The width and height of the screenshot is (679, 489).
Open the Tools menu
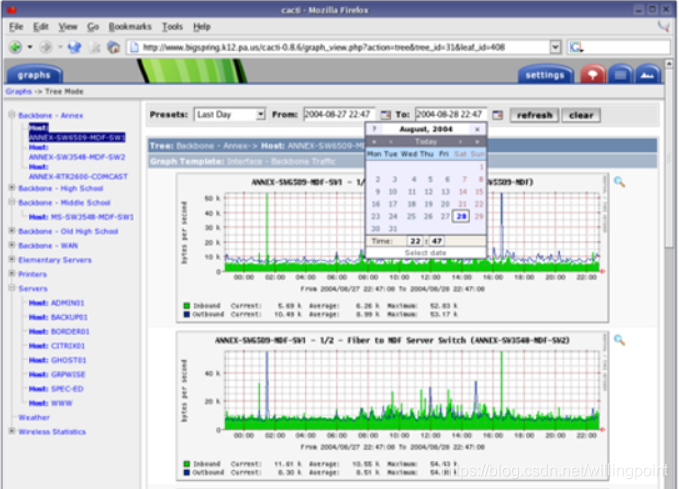[172, 27]
